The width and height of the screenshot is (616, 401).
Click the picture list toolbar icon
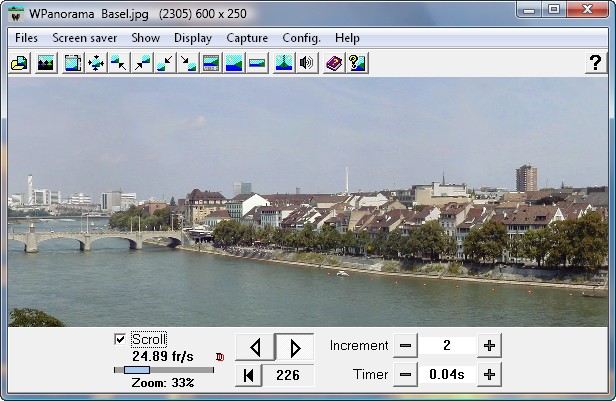pyautogui.click(x=46, y=63)
